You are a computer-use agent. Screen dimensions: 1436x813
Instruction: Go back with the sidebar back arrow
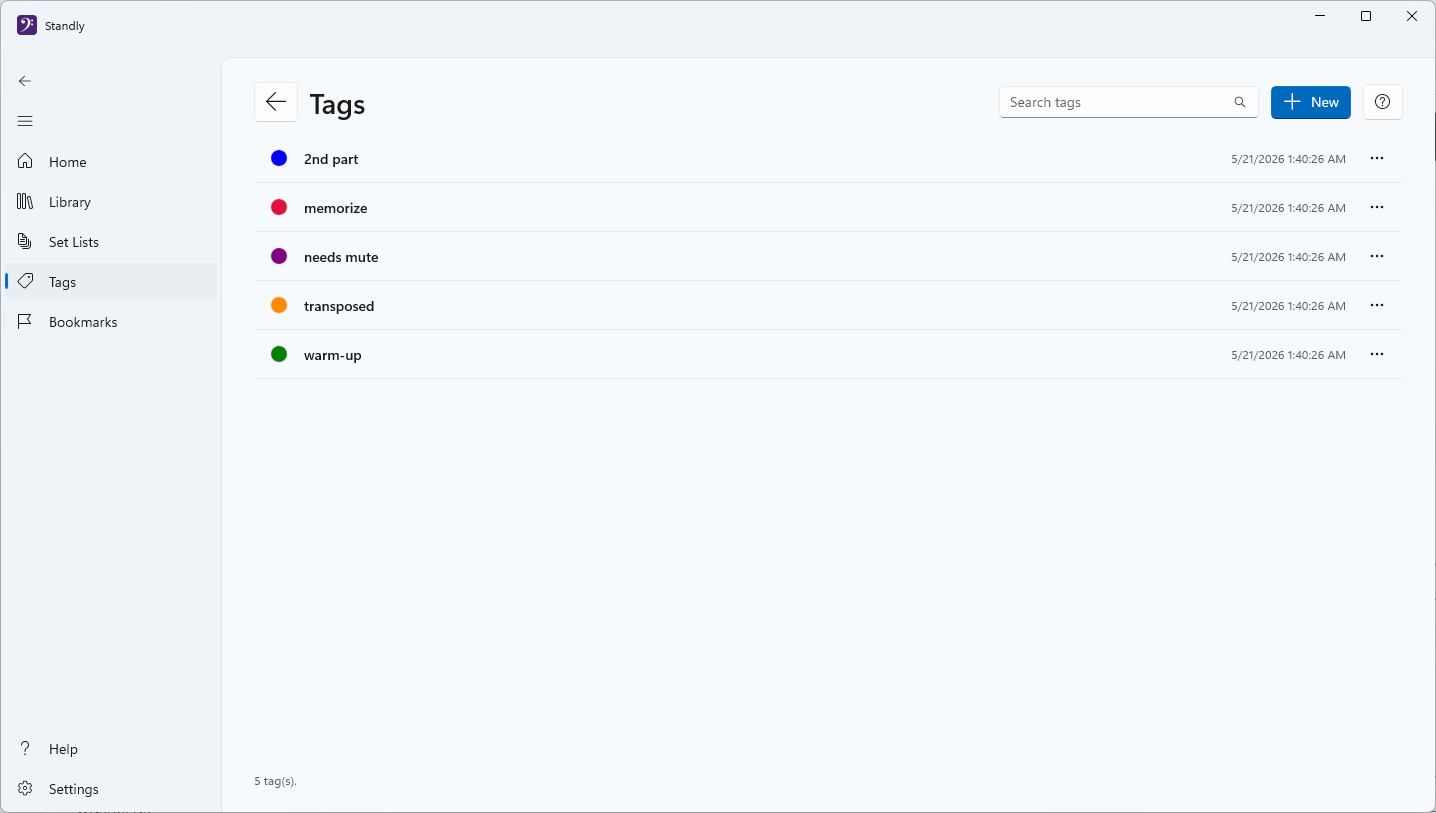pos(25,81)
